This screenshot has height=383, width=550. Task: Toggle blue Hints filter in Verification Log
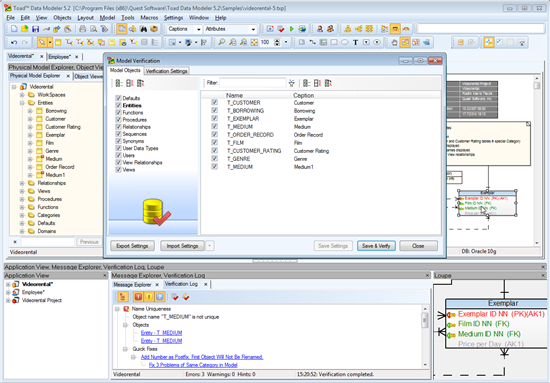160,297
